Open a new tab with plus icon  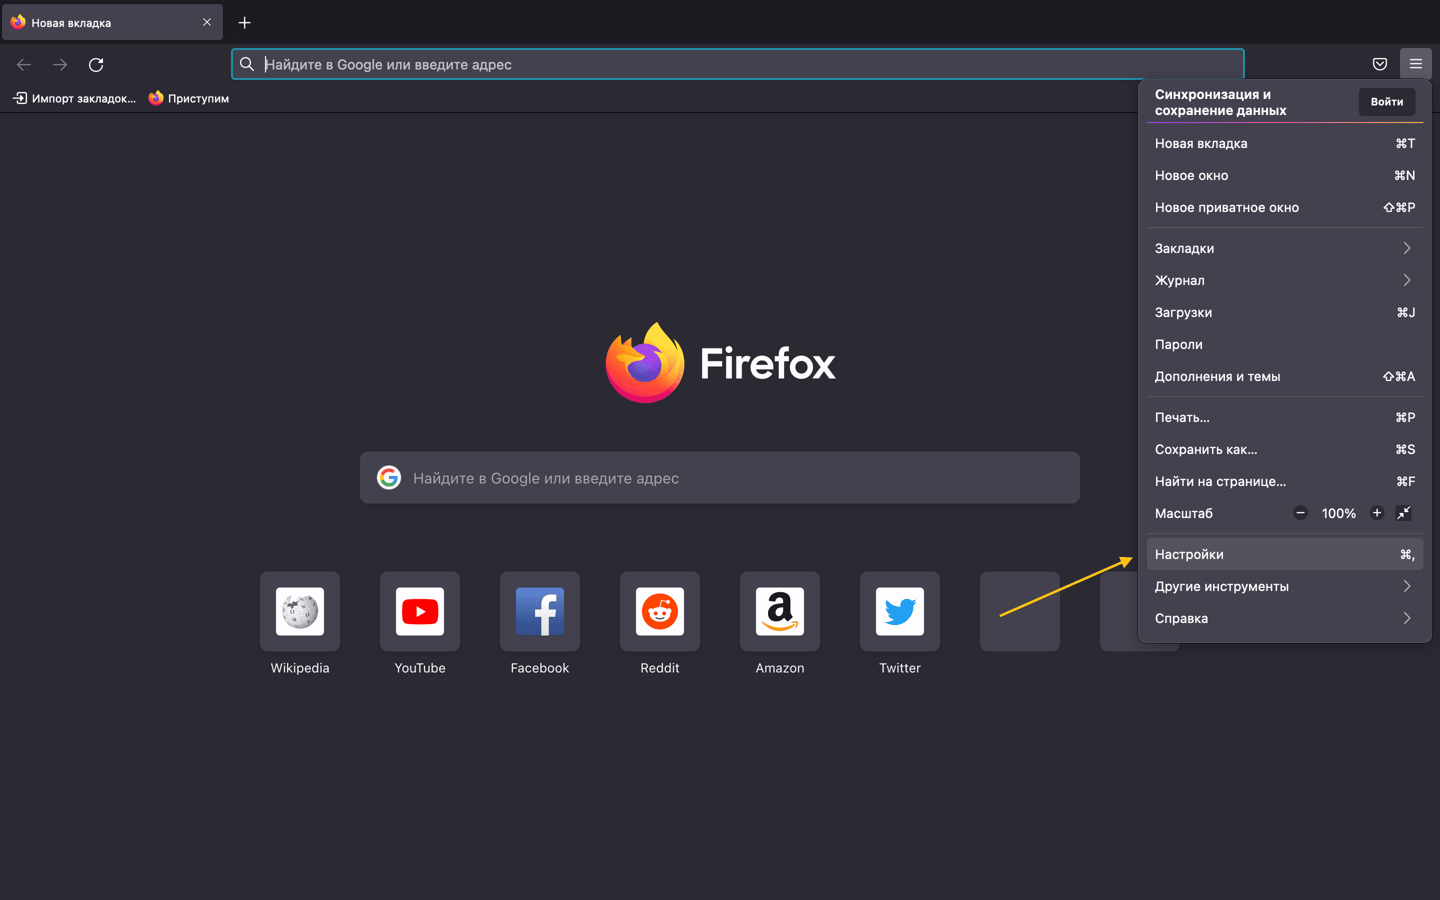tap(244, 22)
